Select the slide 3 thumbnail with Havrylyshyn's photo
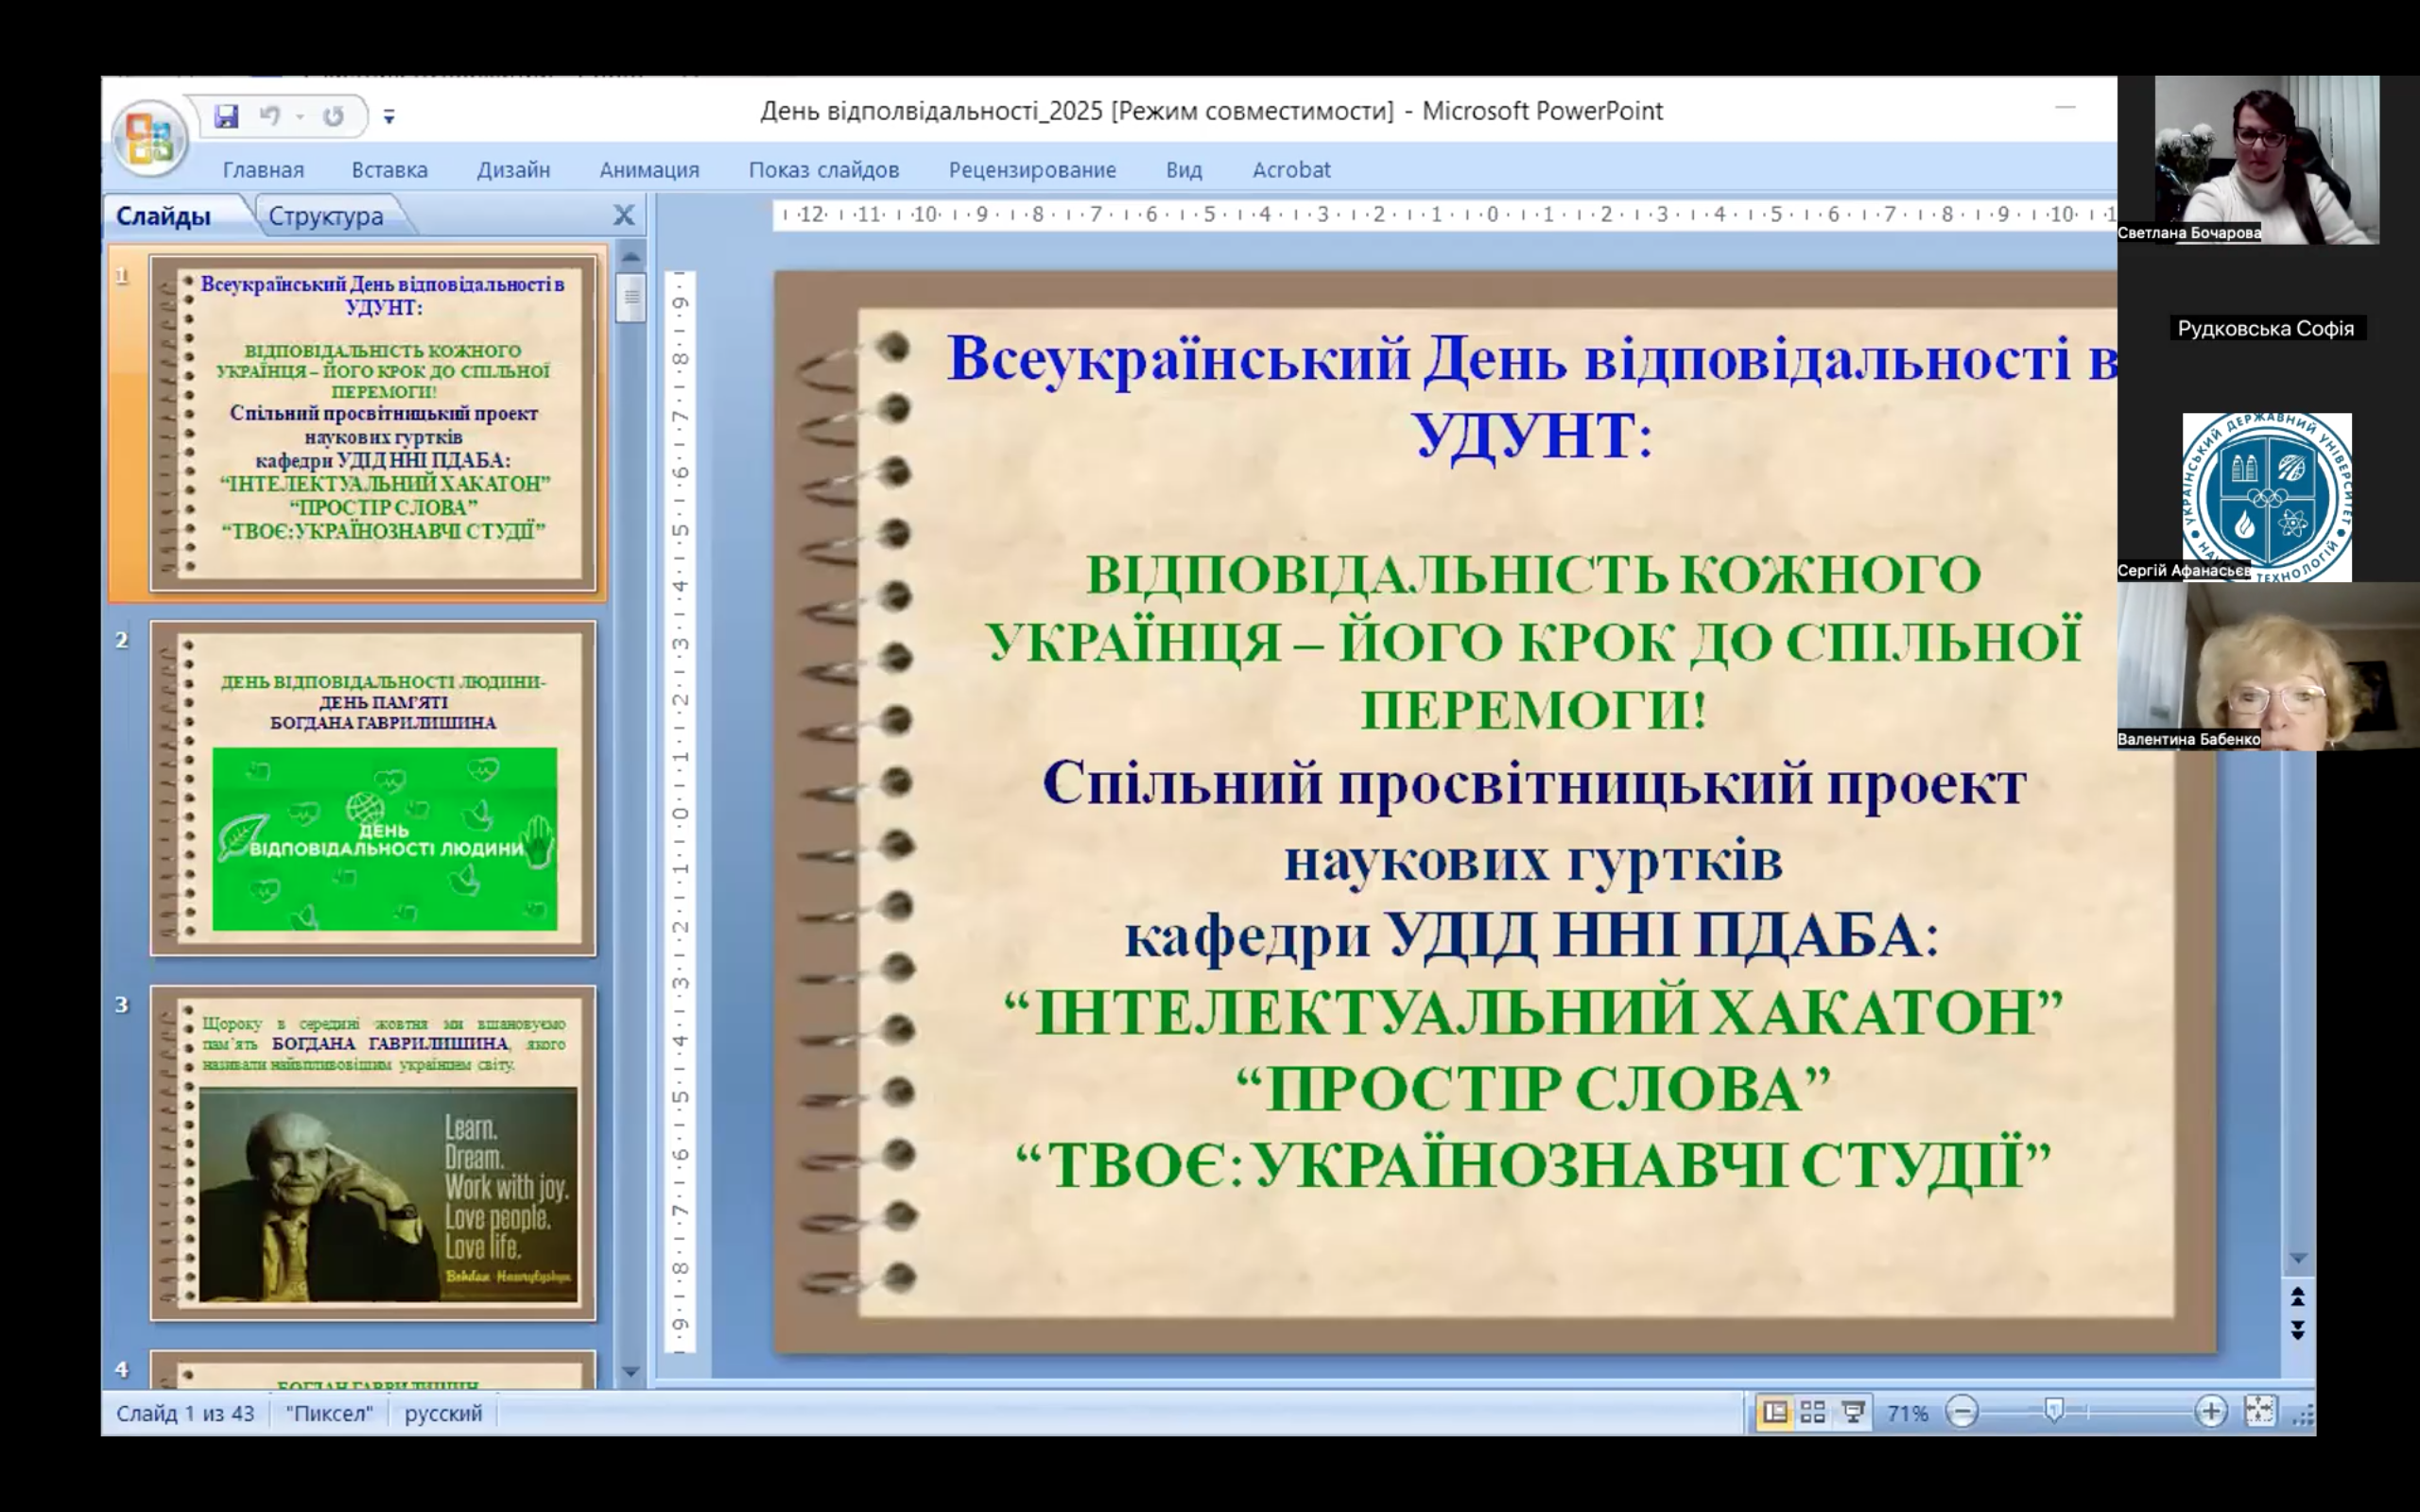This screenshot has width=2420, height=1512. [x=373, y=1153]
